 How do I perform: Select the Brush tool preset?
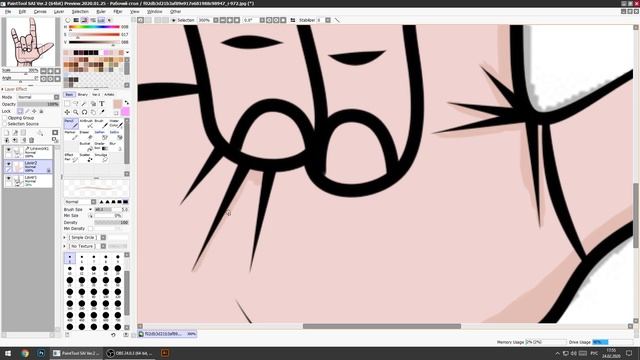coord(100,124)
